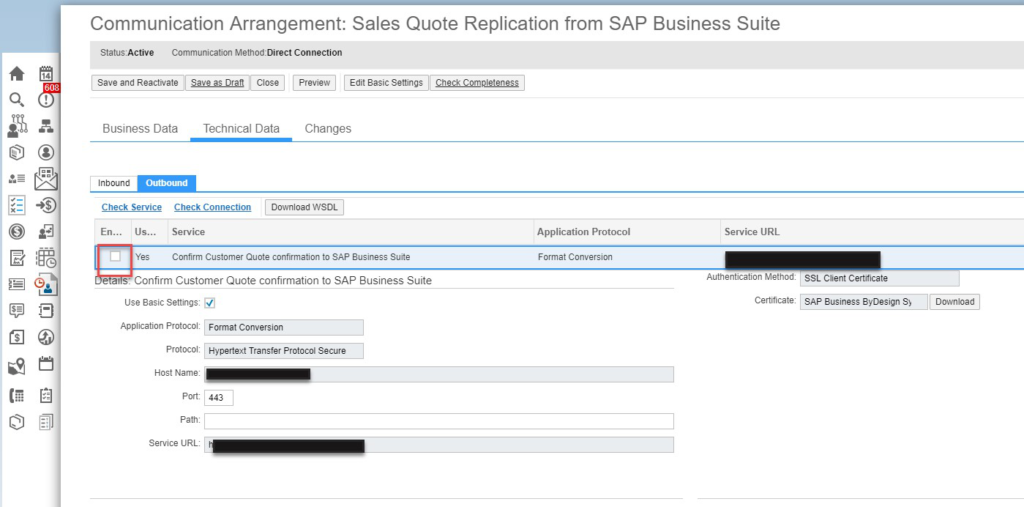This screenshot has width=1024, height=507.
Task: Open the envelope with grid mail icon
Action: tap(46, 178)
